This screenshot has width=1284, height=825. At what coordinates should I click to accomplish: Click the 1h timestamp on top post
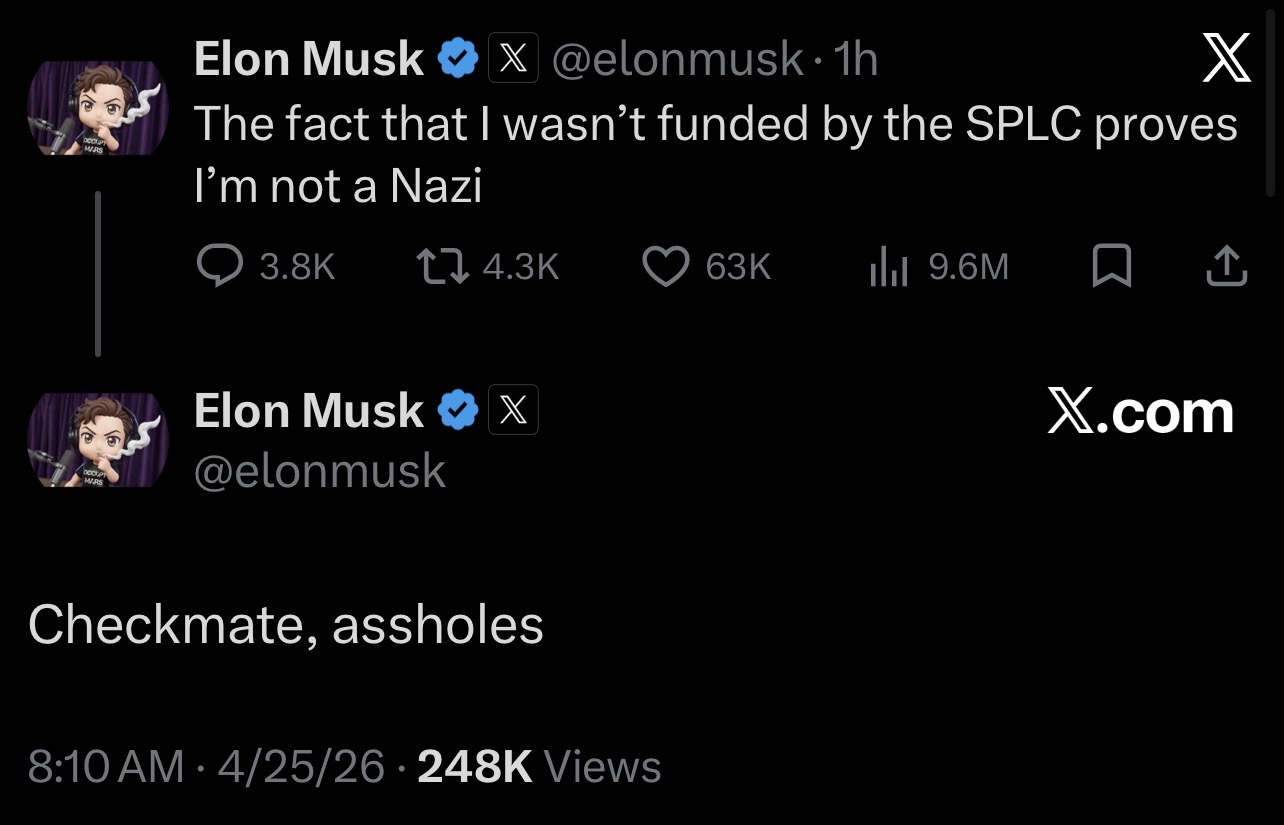click(x=856, y=60)
